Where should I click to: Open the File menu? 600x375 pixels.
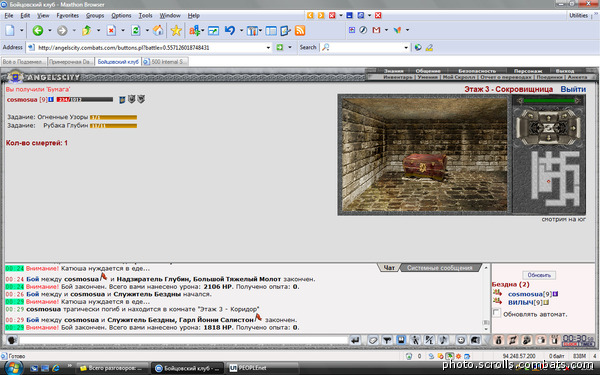pos(8,15)
